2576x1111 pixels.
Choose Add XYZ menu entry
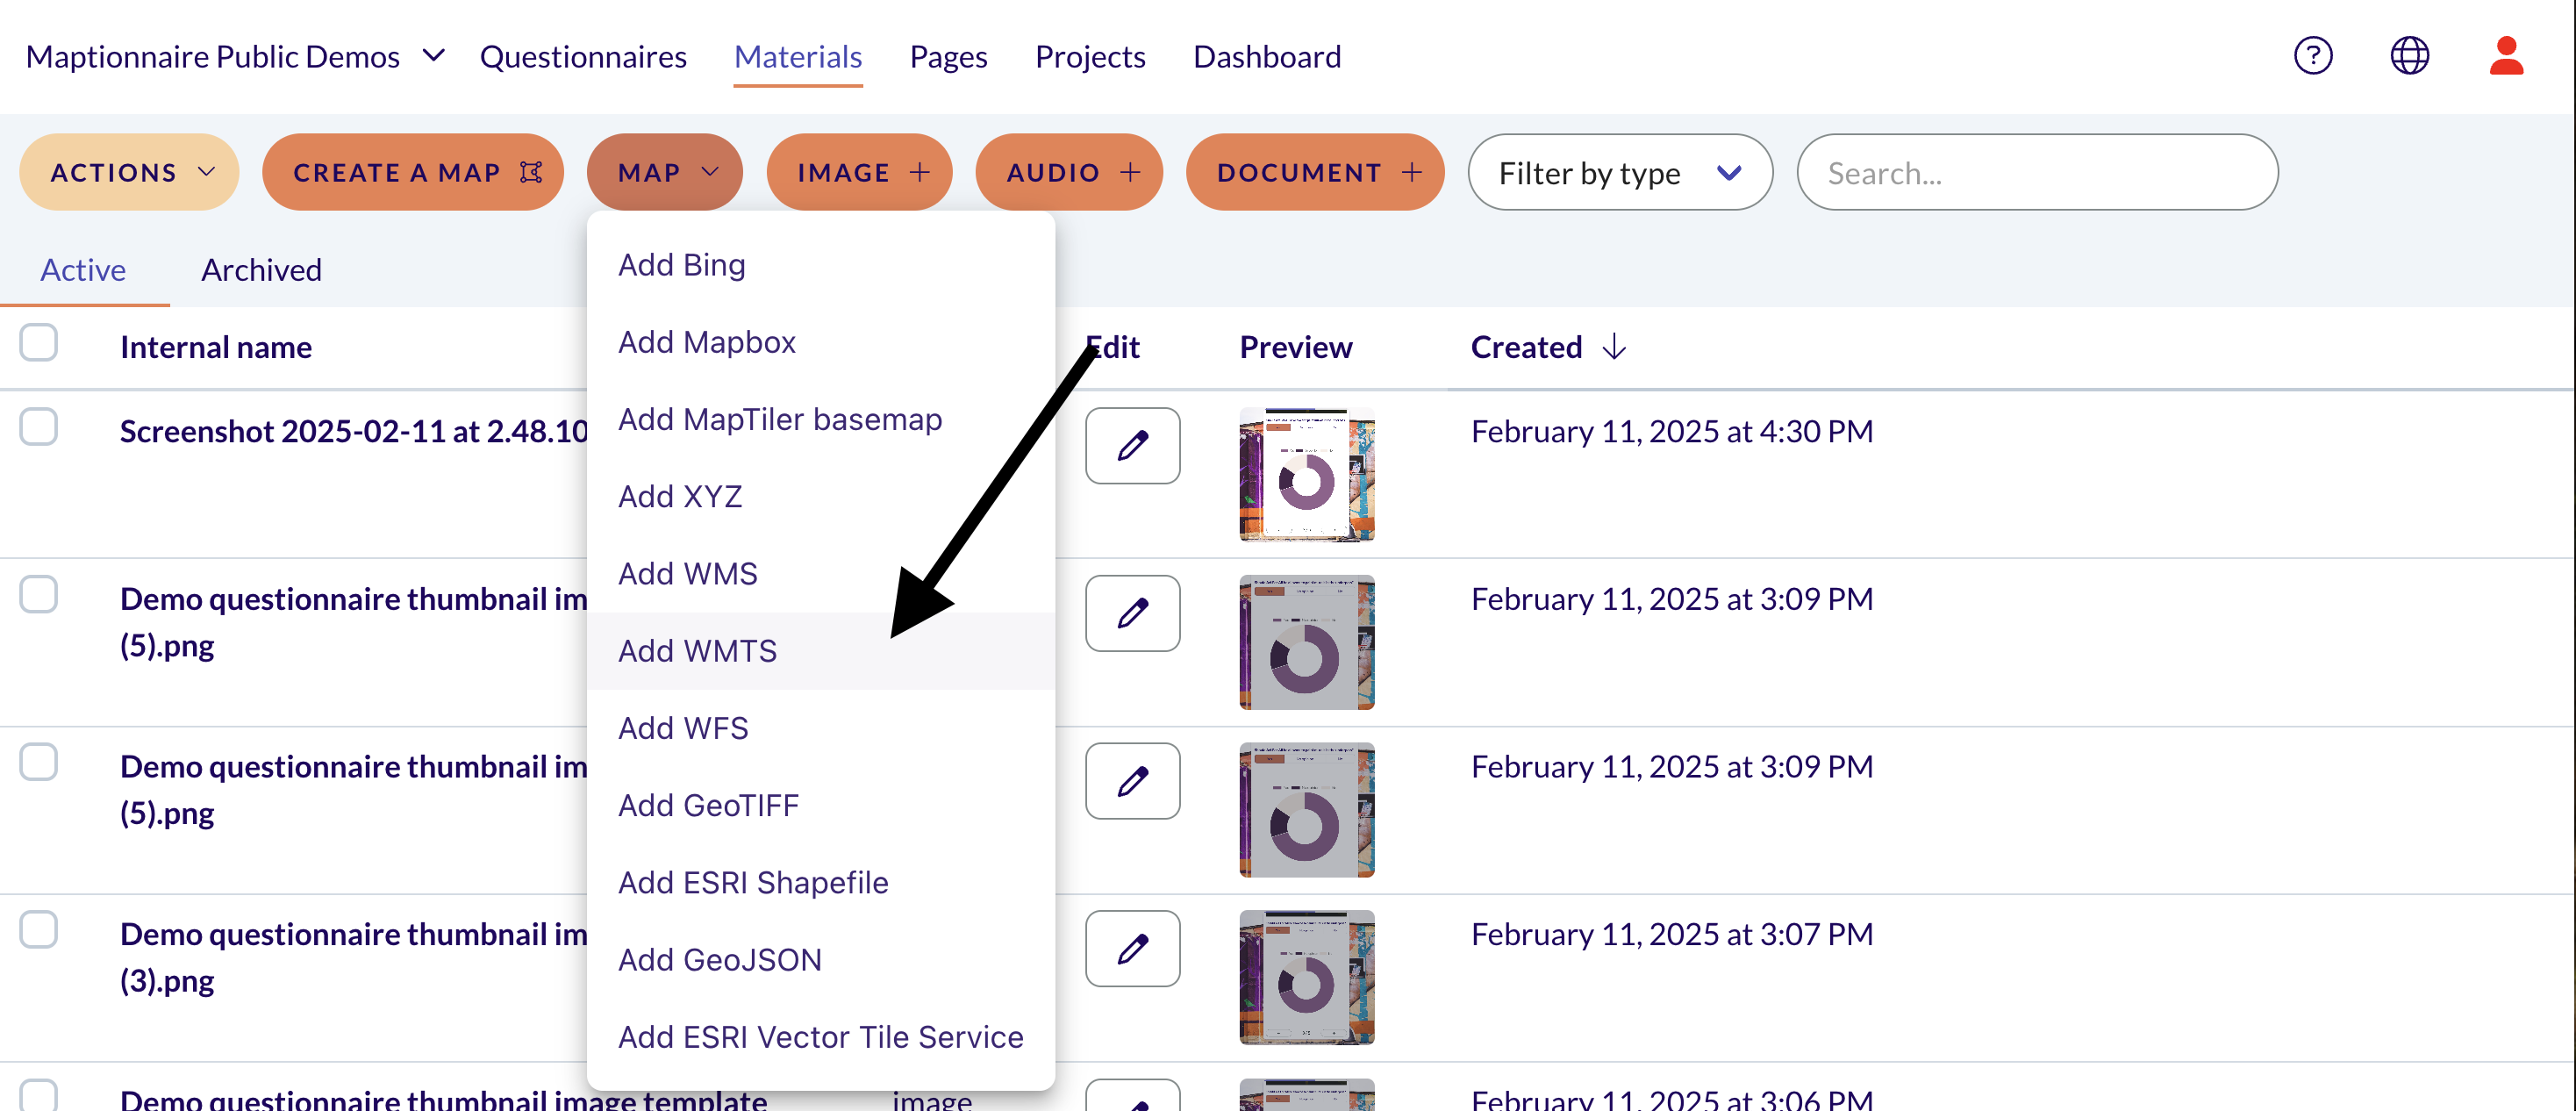click(820, 496)
